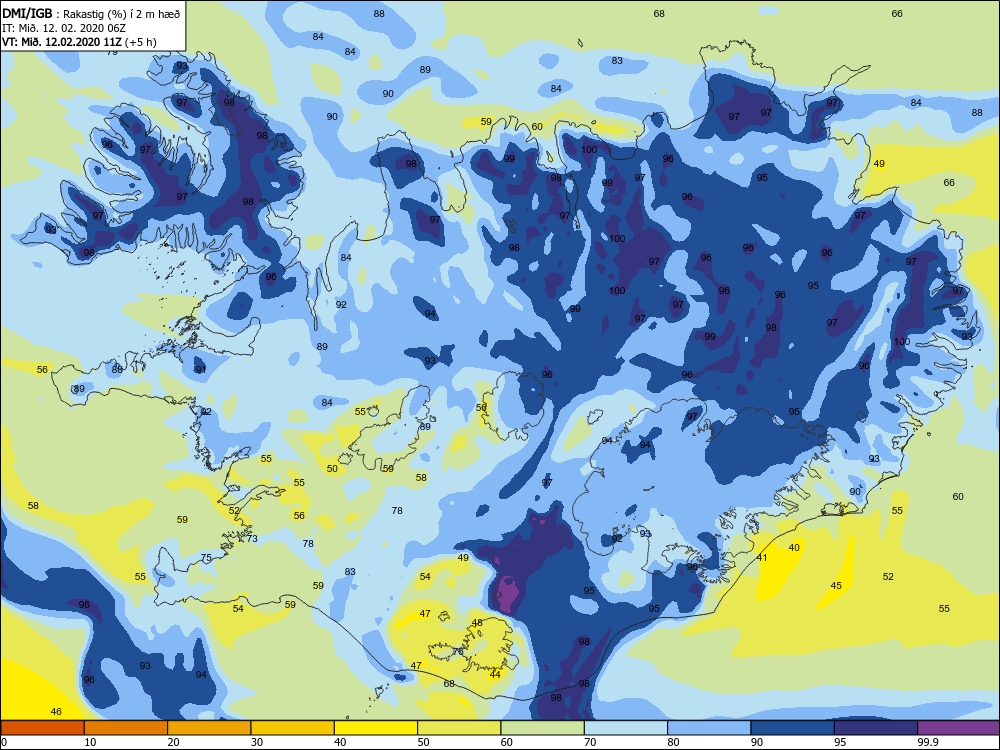Click the "VT: Mið. 12.02.2020 11Z (+5 h)" line

pyautogui.click(x=79, y=42)
